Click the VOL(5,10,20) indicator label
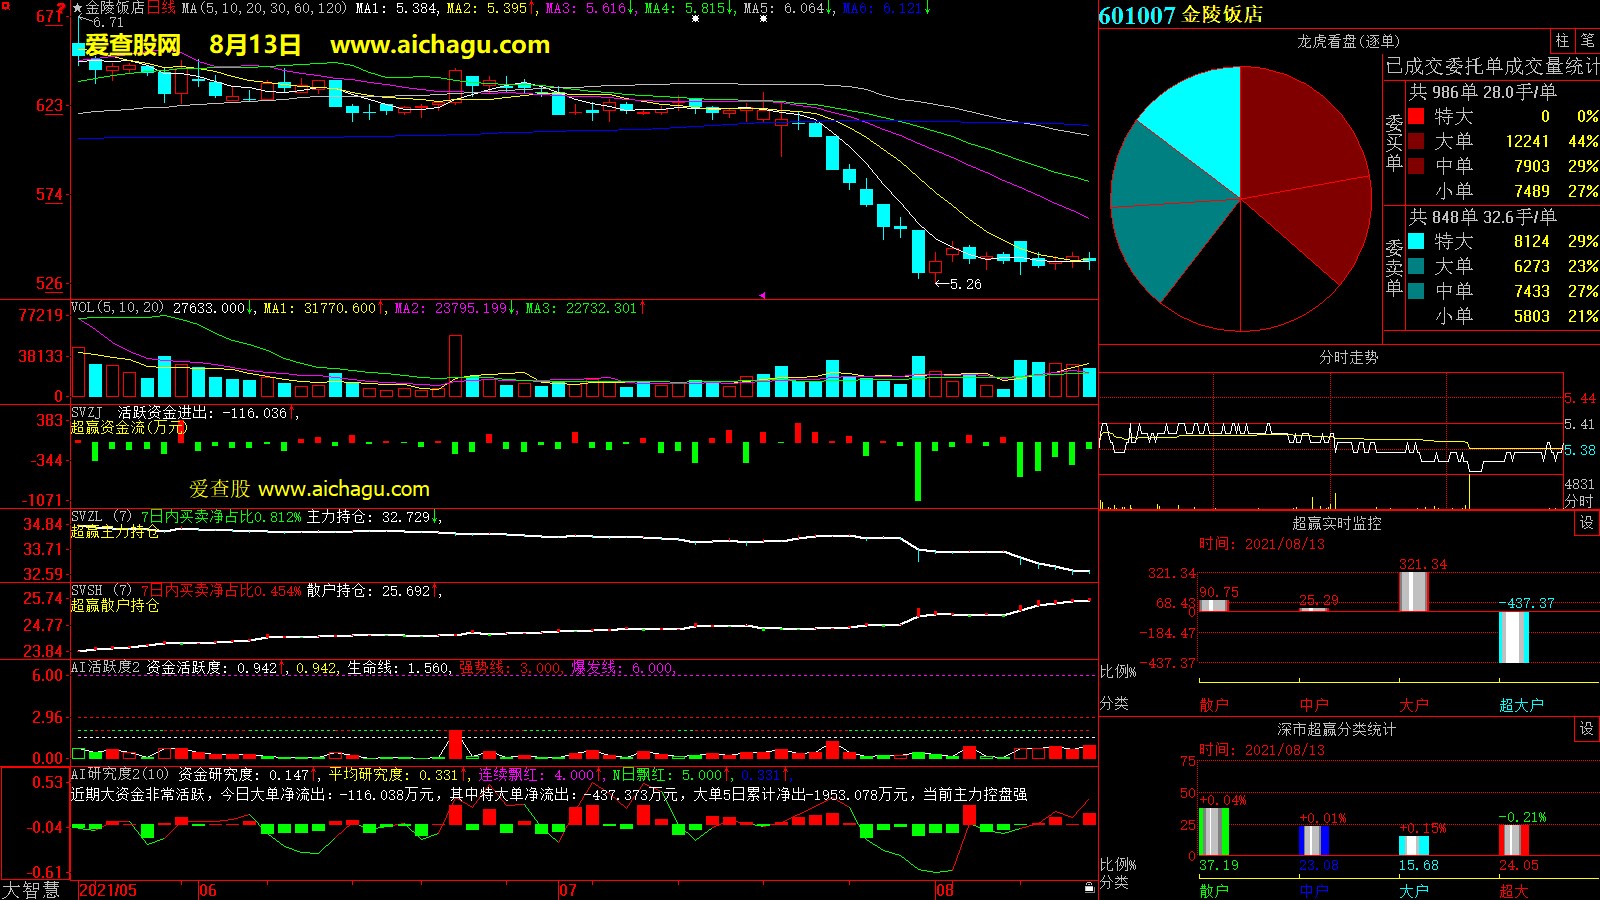This screenshot has height=900, width=1600. pyautogui.click(x=117, y=308)
